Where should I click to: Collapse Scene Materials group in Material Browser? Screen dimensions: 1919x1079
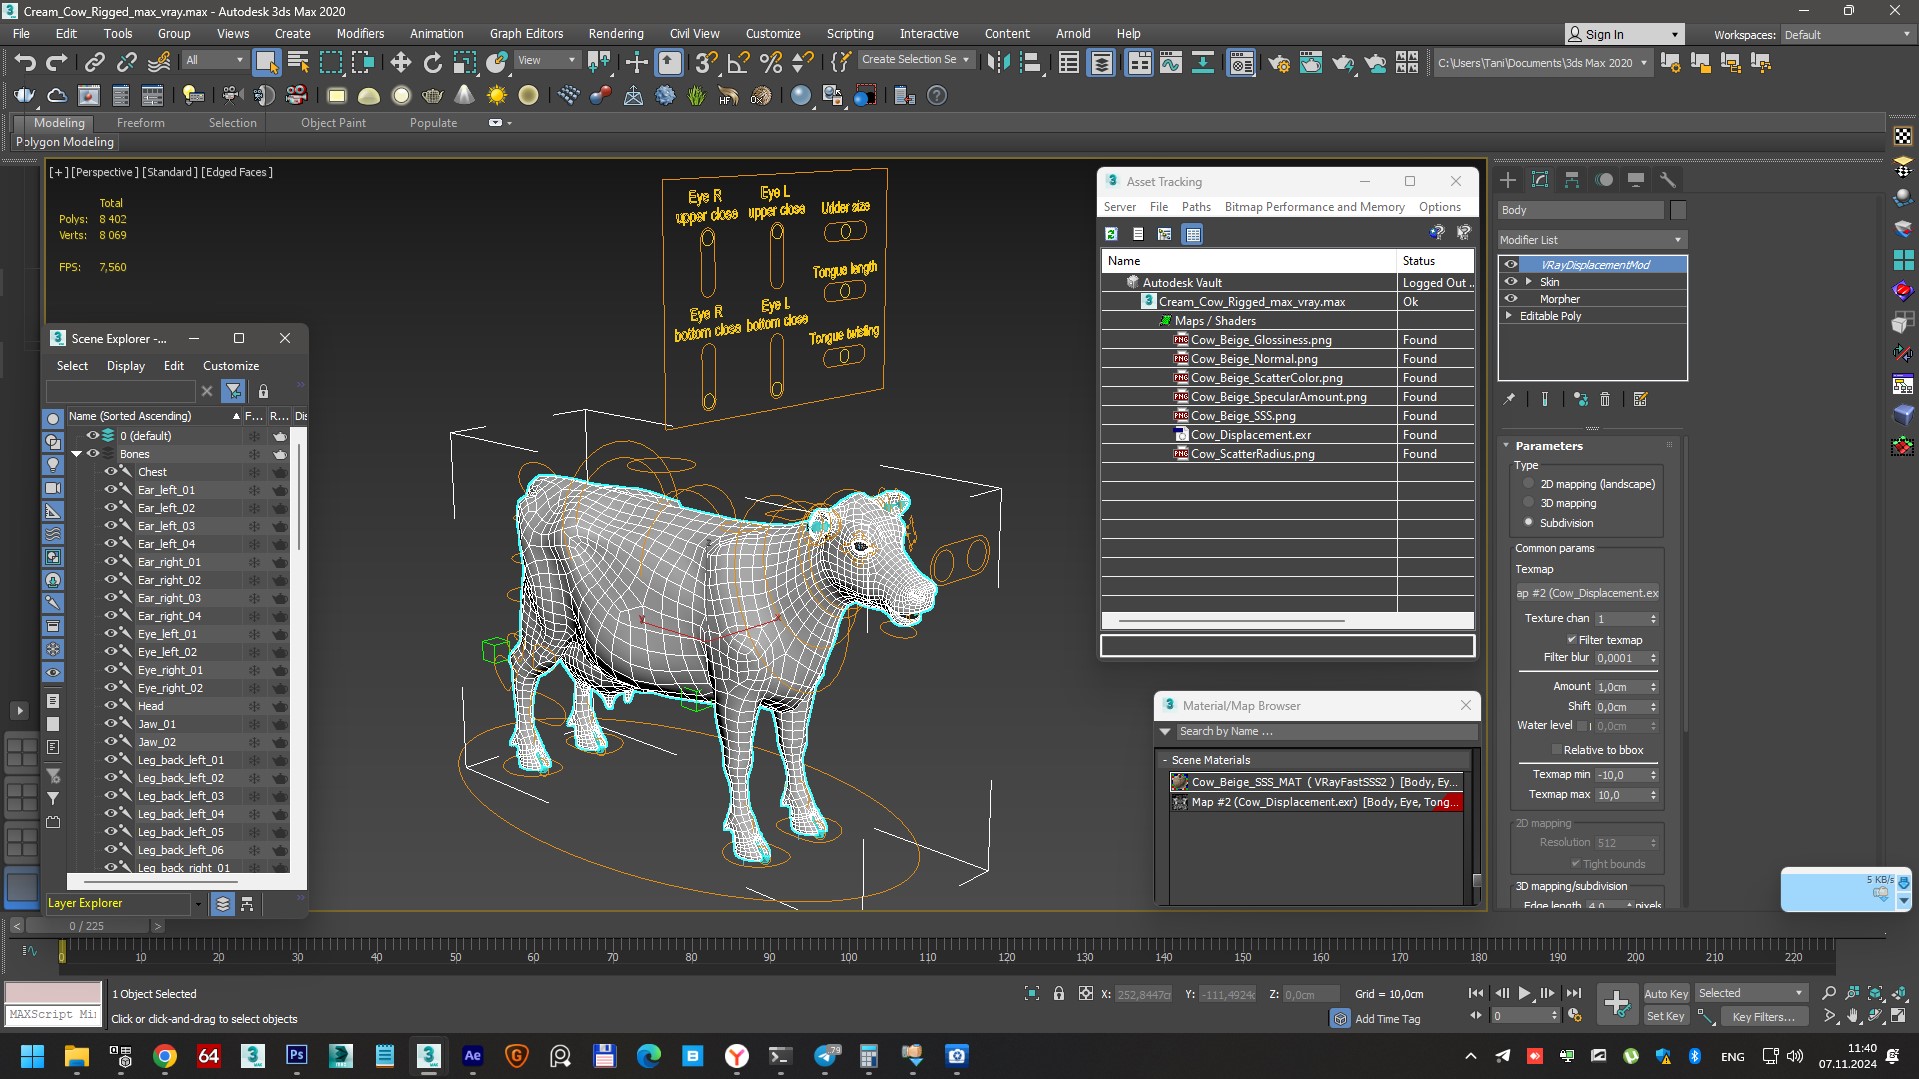tap(1165, 760)
